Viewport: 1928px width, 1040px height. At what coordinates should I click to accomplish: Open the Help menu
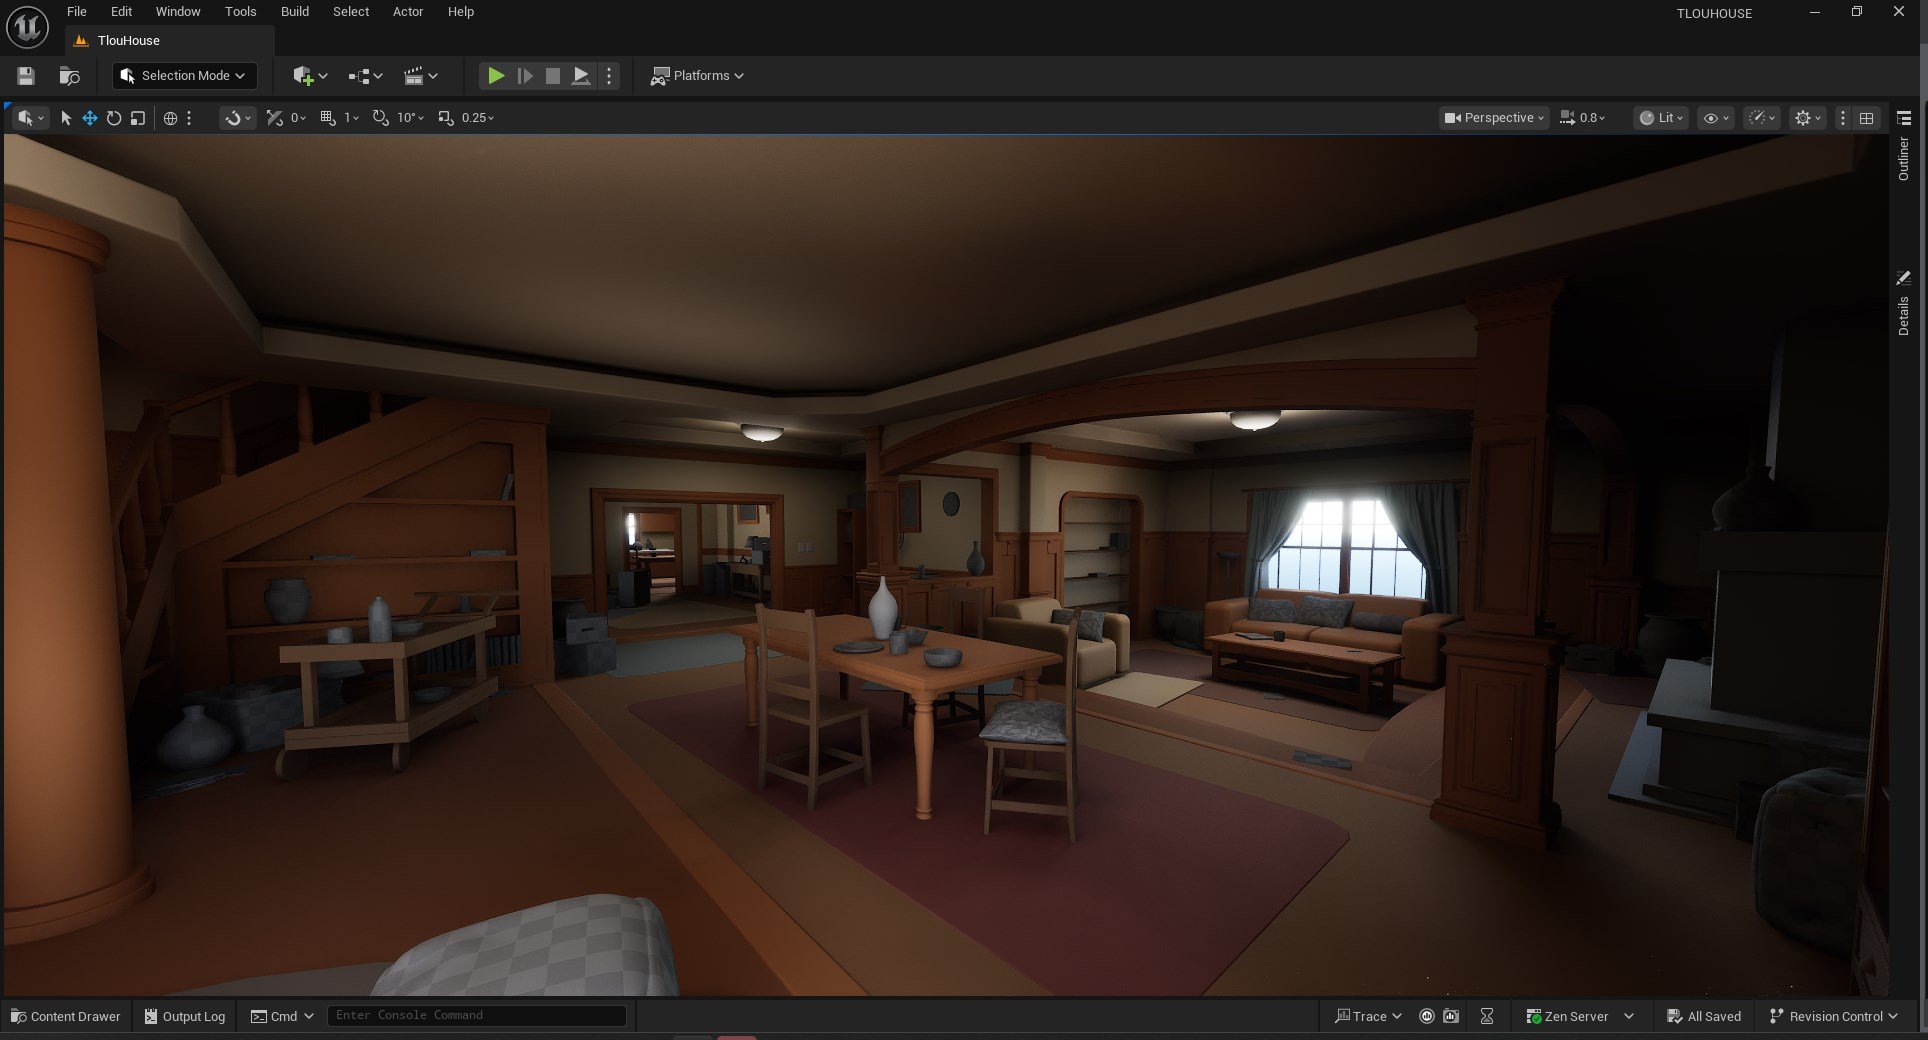pos(461,12)
